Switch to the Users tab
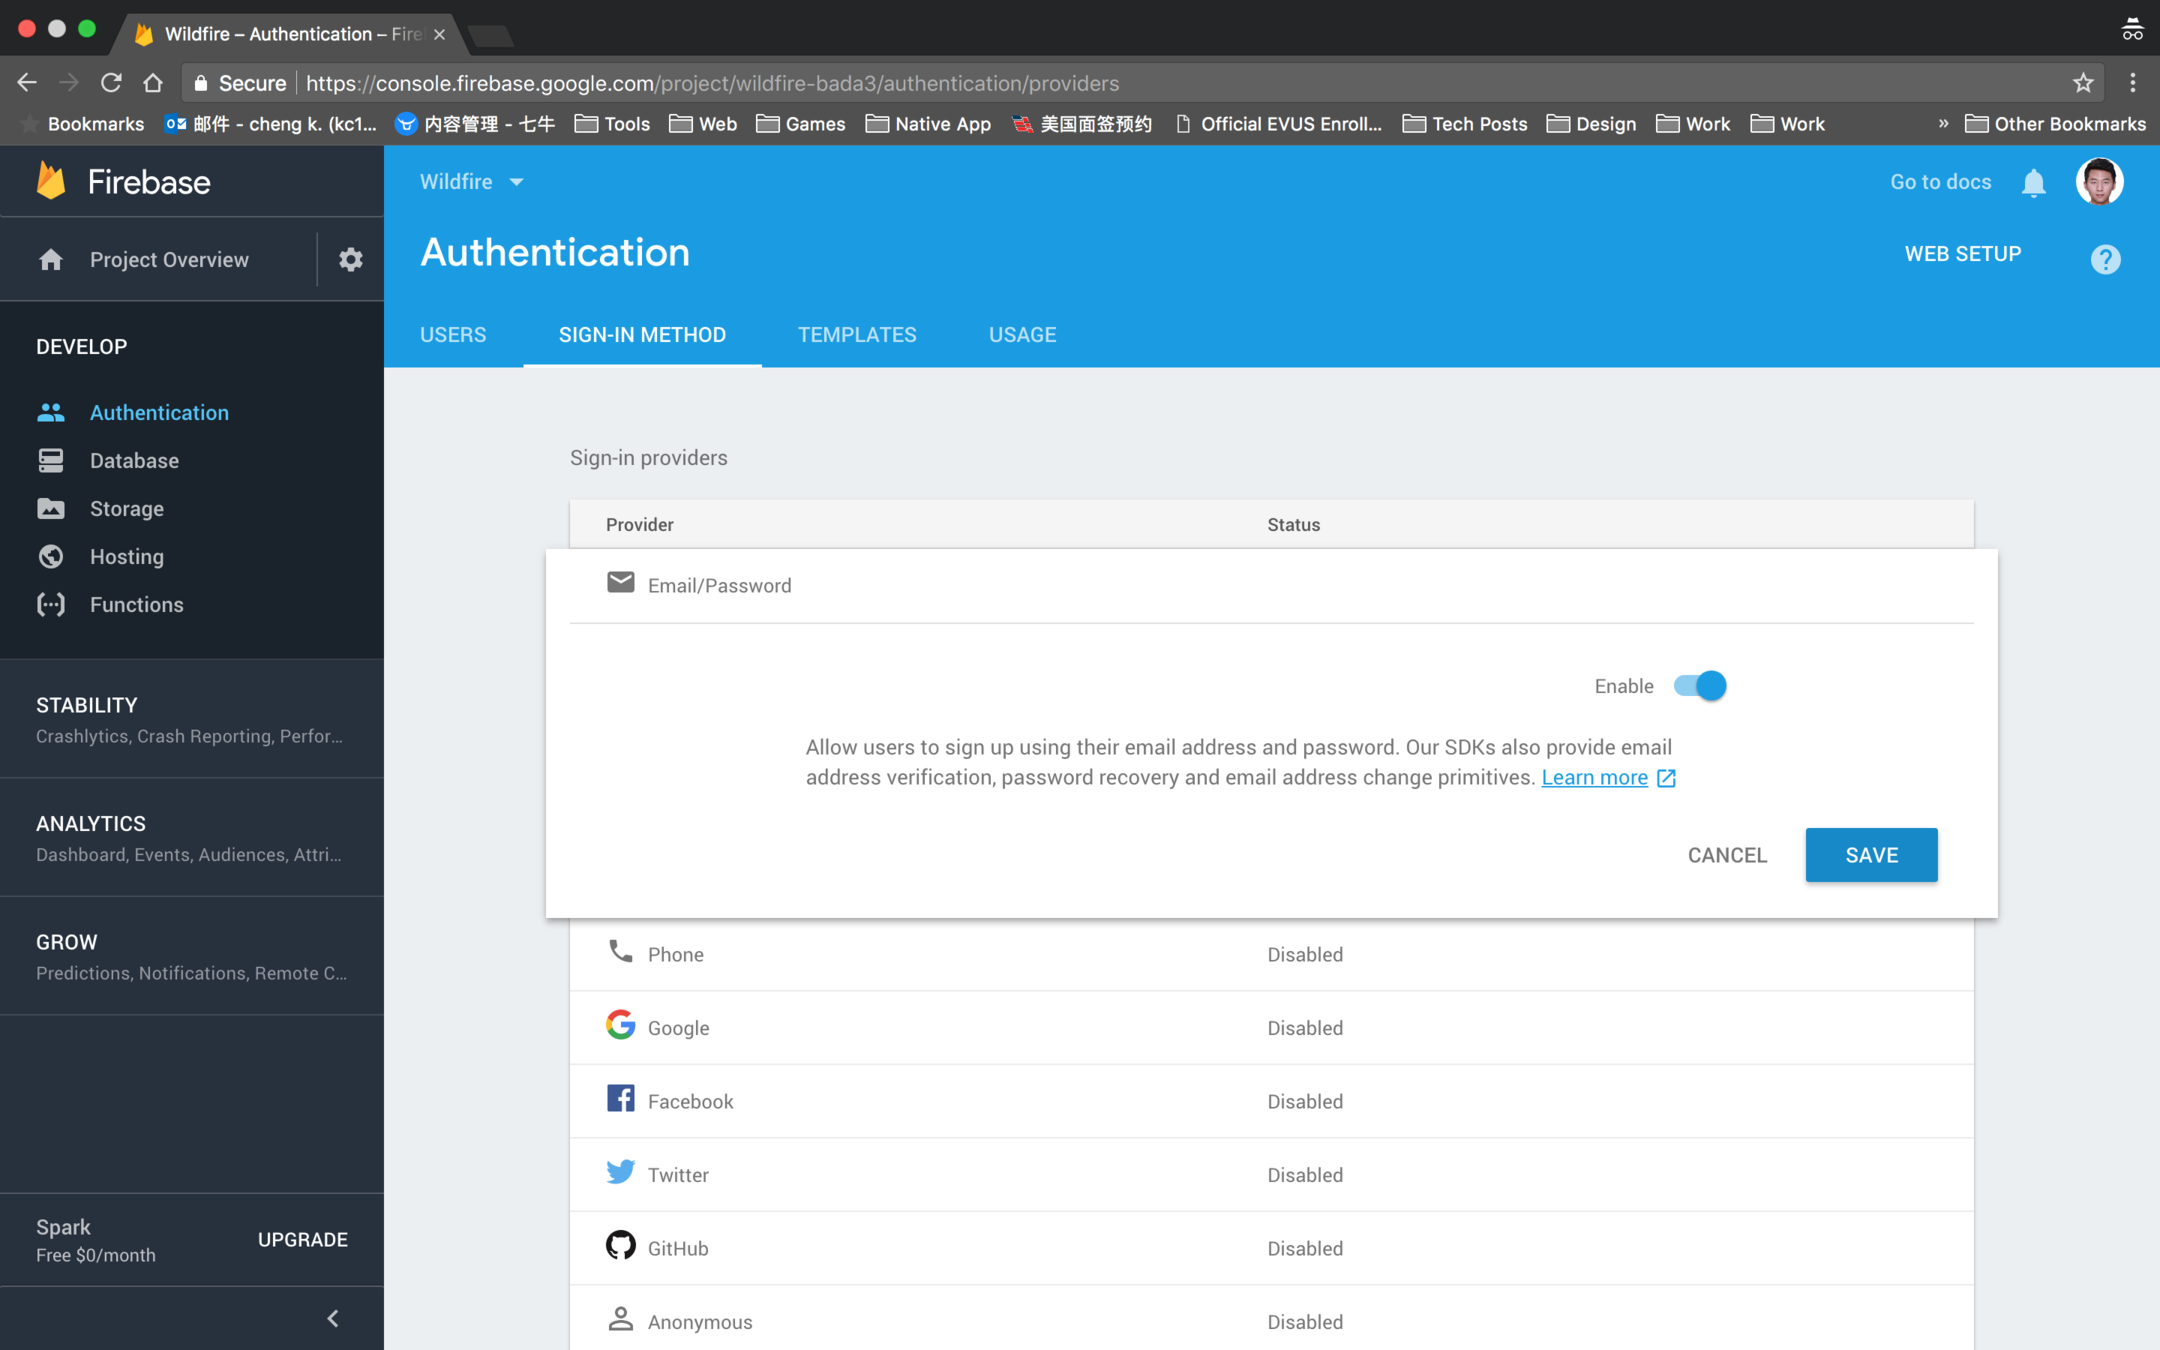 [x=453, y=335]
